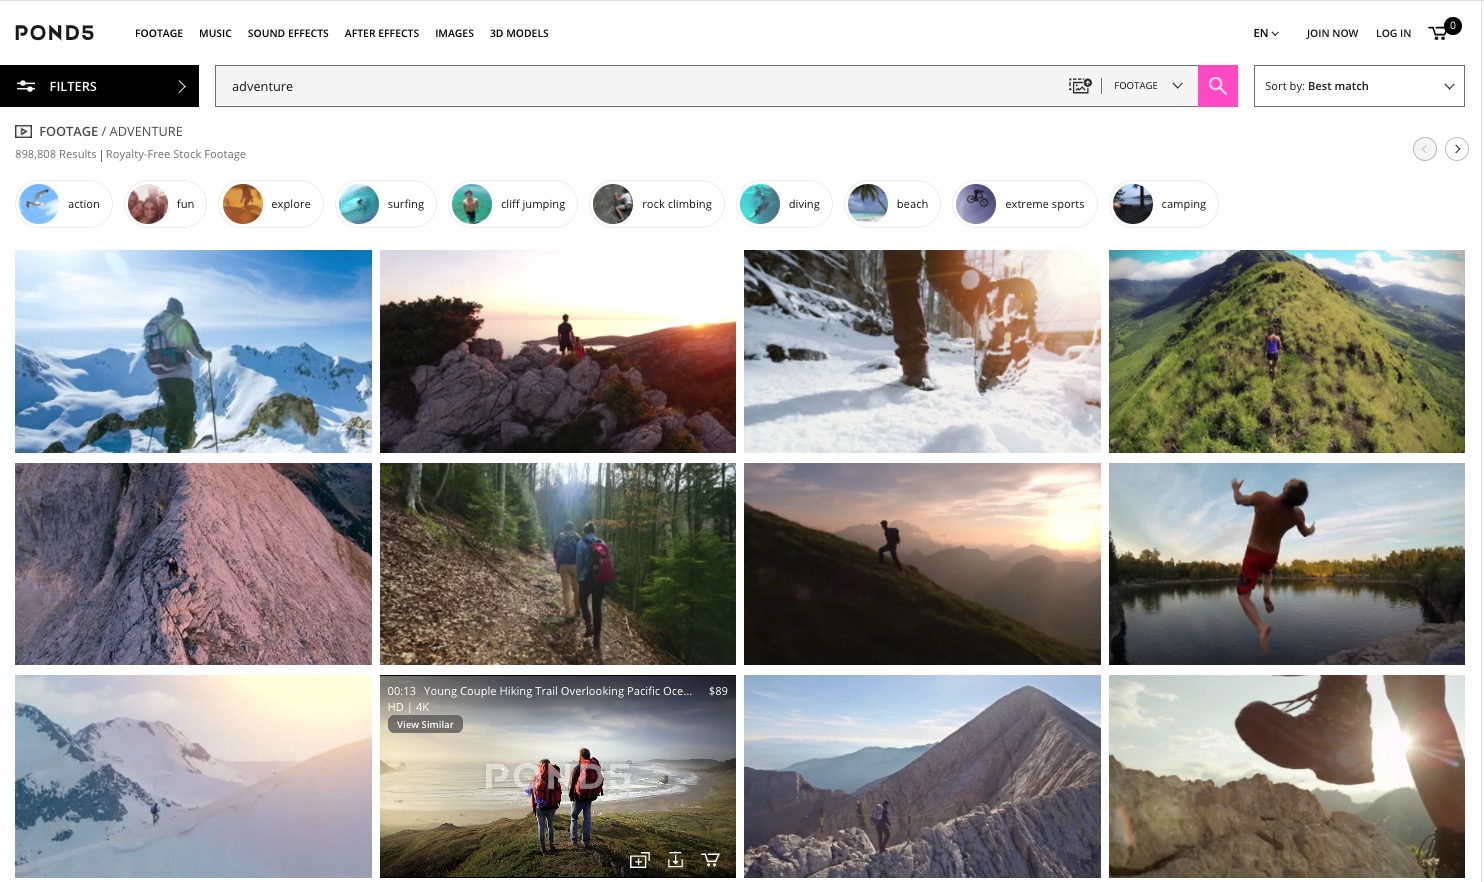Open the shopping cart in header
The image size is (1484, 882).
1441,32
